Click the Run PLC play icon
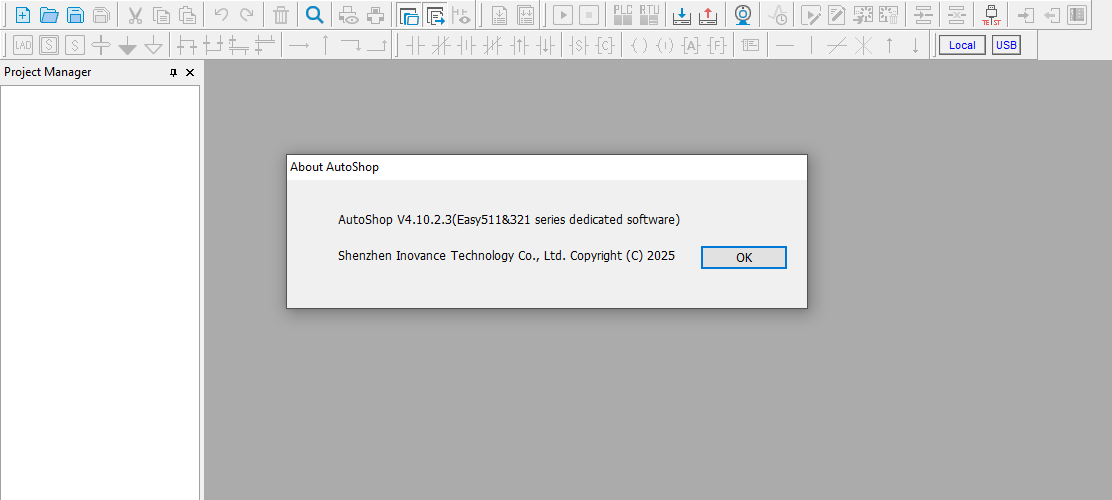This screenshot has width=1112, height=500. [563, 15]
